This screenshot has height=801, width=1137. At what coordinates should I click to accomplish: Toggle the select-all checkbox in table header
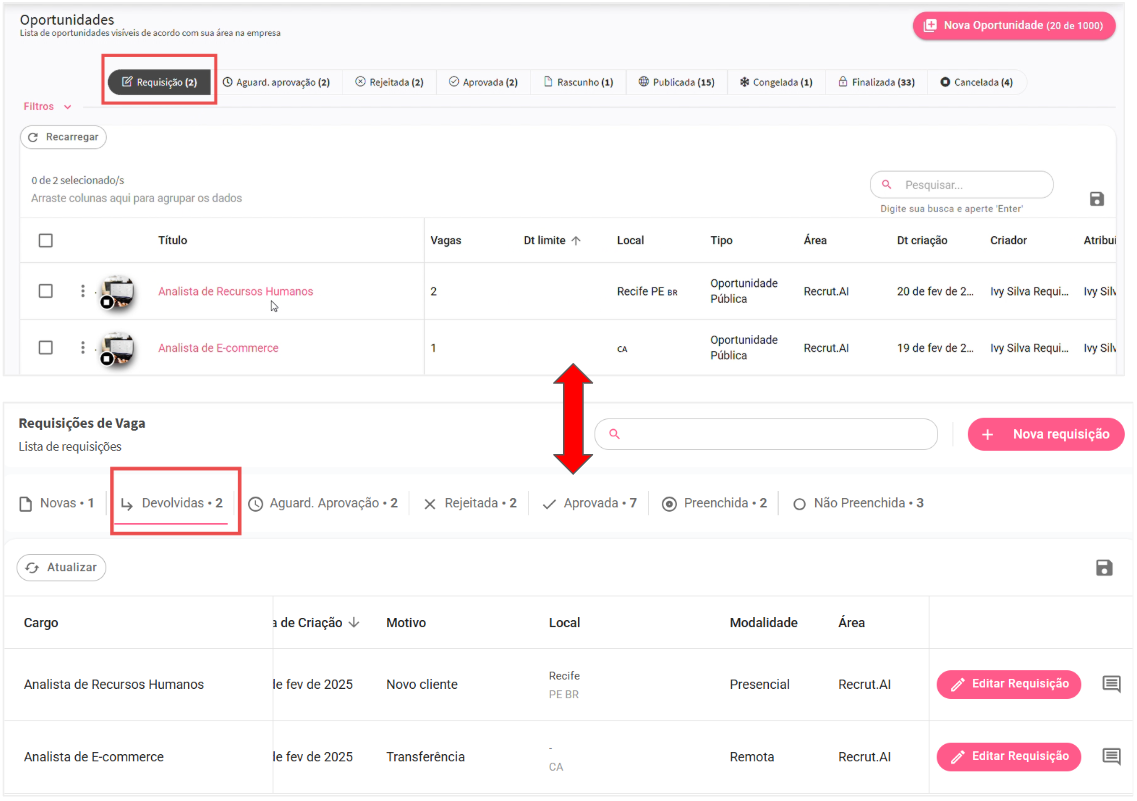[45, 240]
